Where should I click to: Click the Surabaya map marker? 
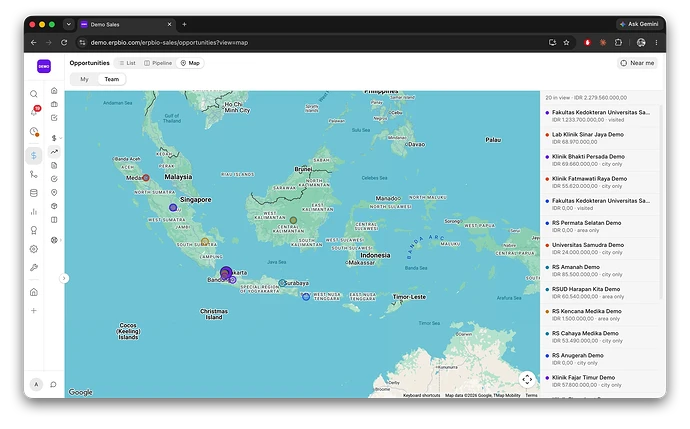point(282,283)
